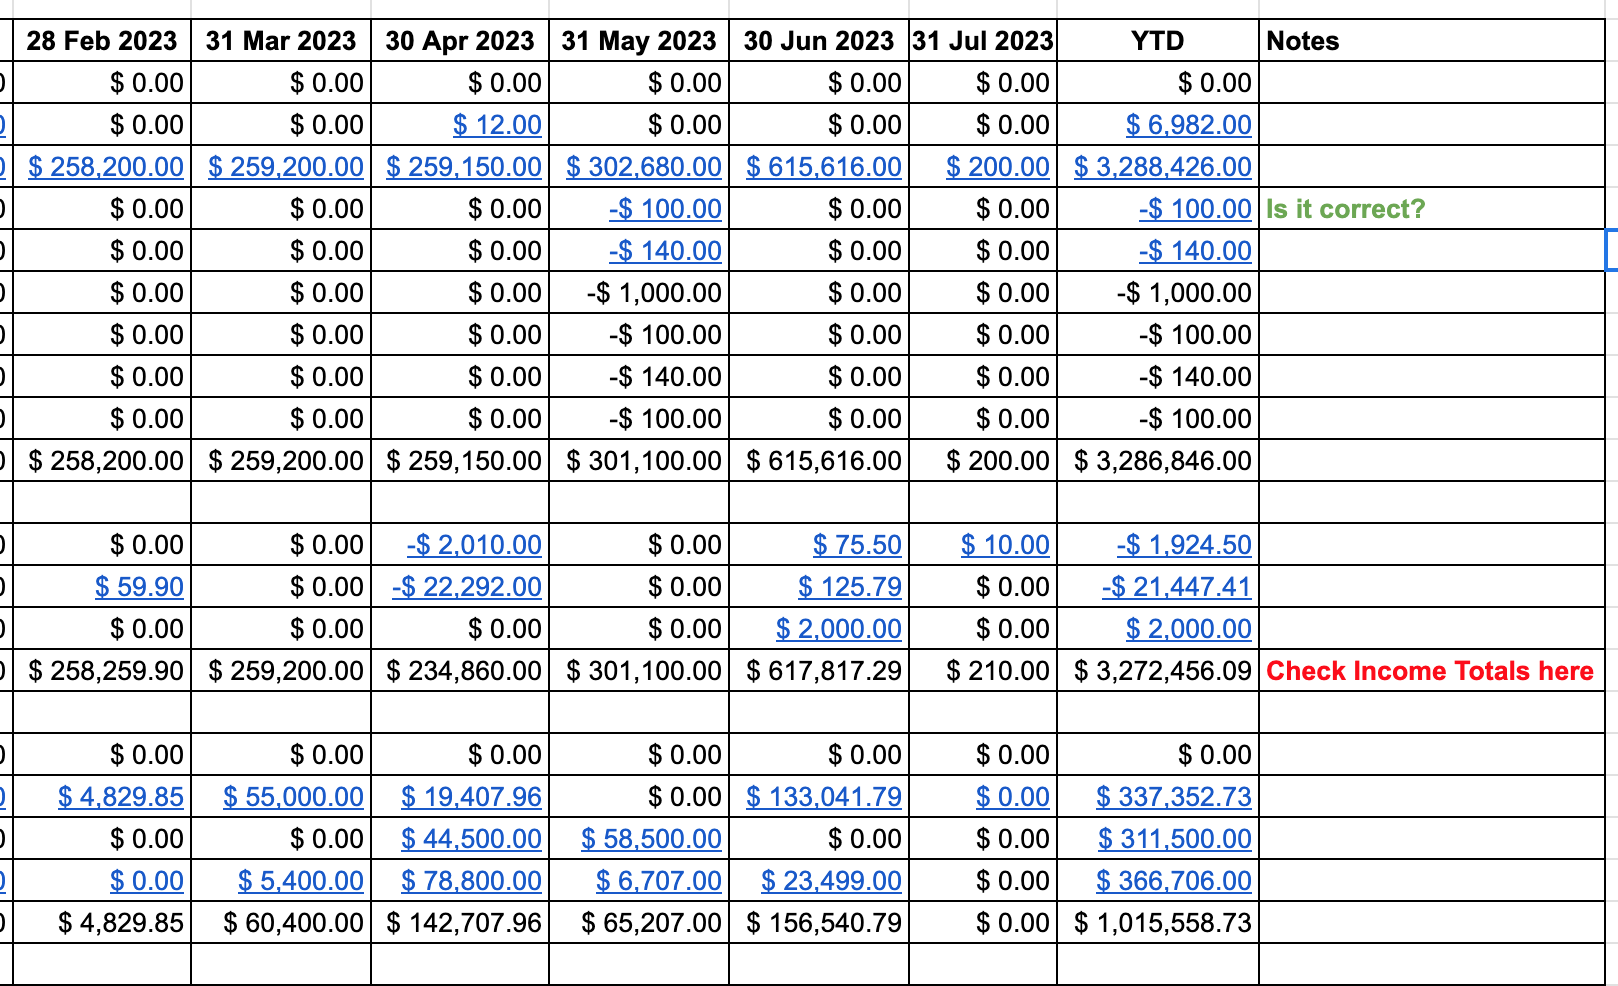This screenshot has height=986, width=1618.
Task: Select the $ 1,015,558.73 YTD total cell
Action: [x=1158, y=923]
